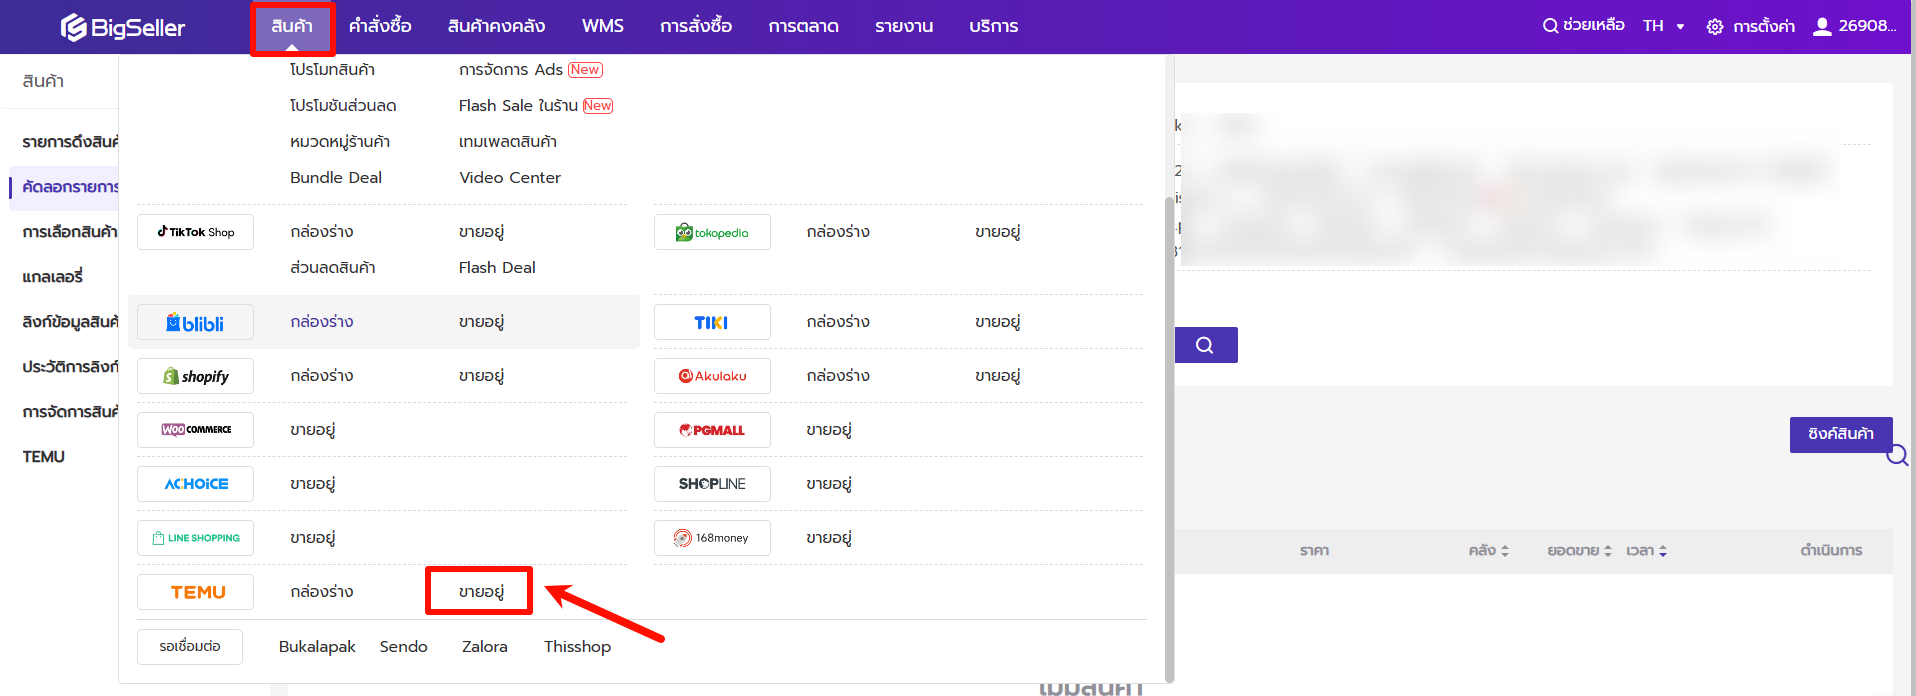
Task: Open Sendo pending connection link
Action: click(404, 647)
